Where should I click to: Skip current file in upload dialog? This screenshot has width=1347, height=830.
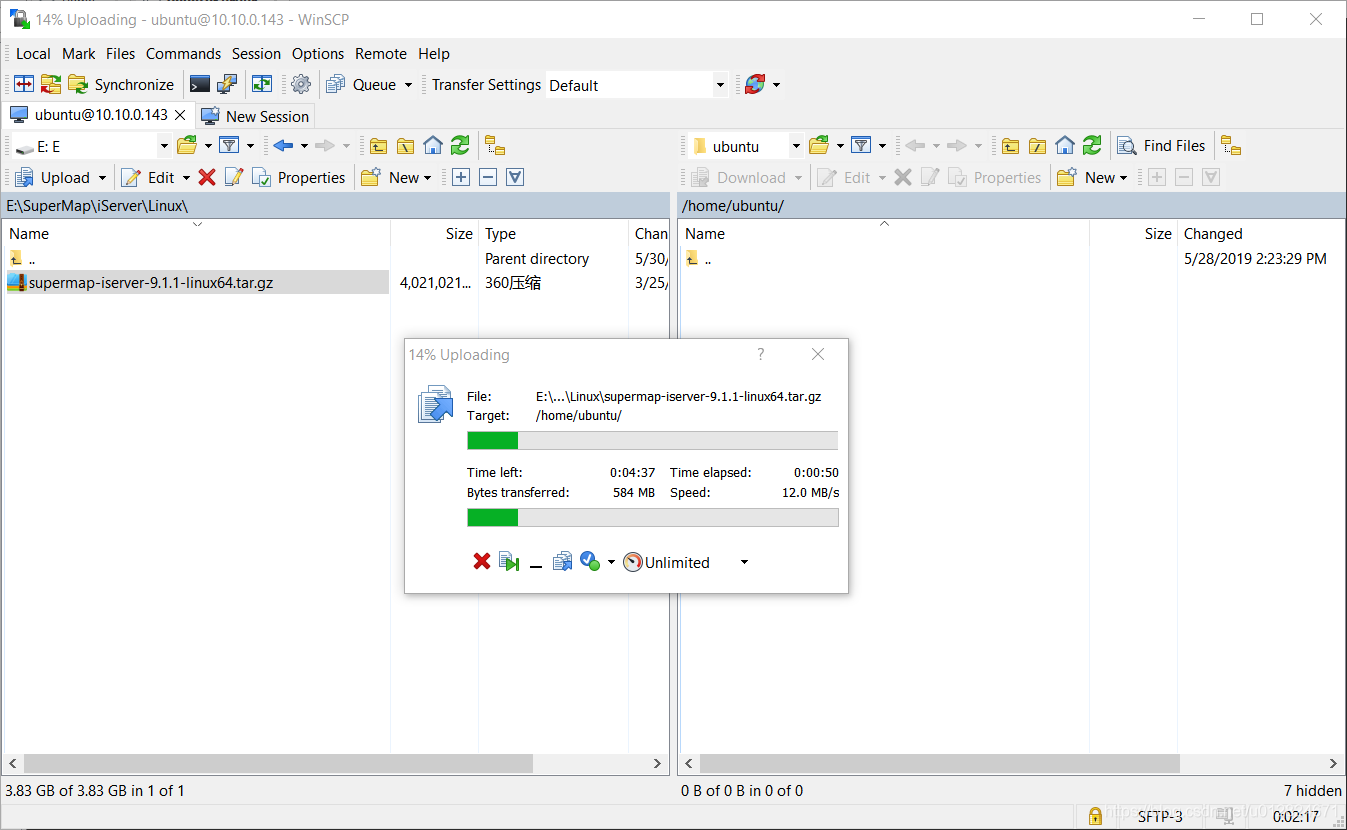click(509, 562)
